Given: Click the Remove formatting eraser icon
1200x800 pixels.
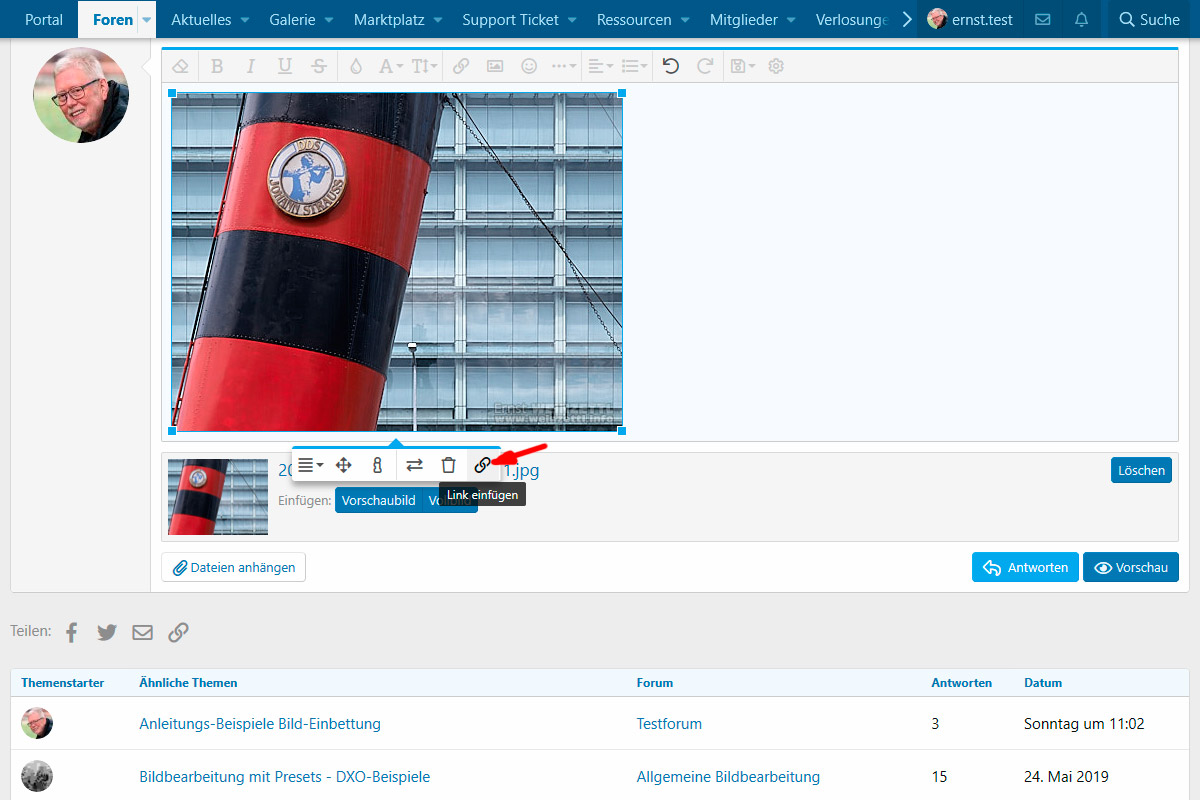Looking at the screenshot, I should (180, 66).
